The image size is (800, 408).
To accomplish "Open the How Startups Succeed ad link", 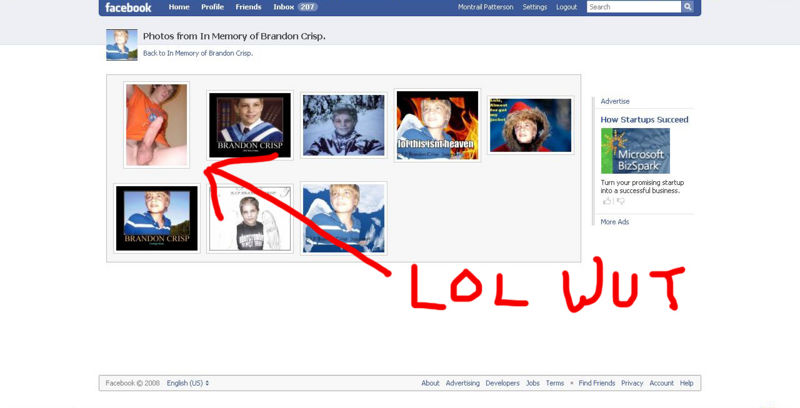I will click(644, 120).
